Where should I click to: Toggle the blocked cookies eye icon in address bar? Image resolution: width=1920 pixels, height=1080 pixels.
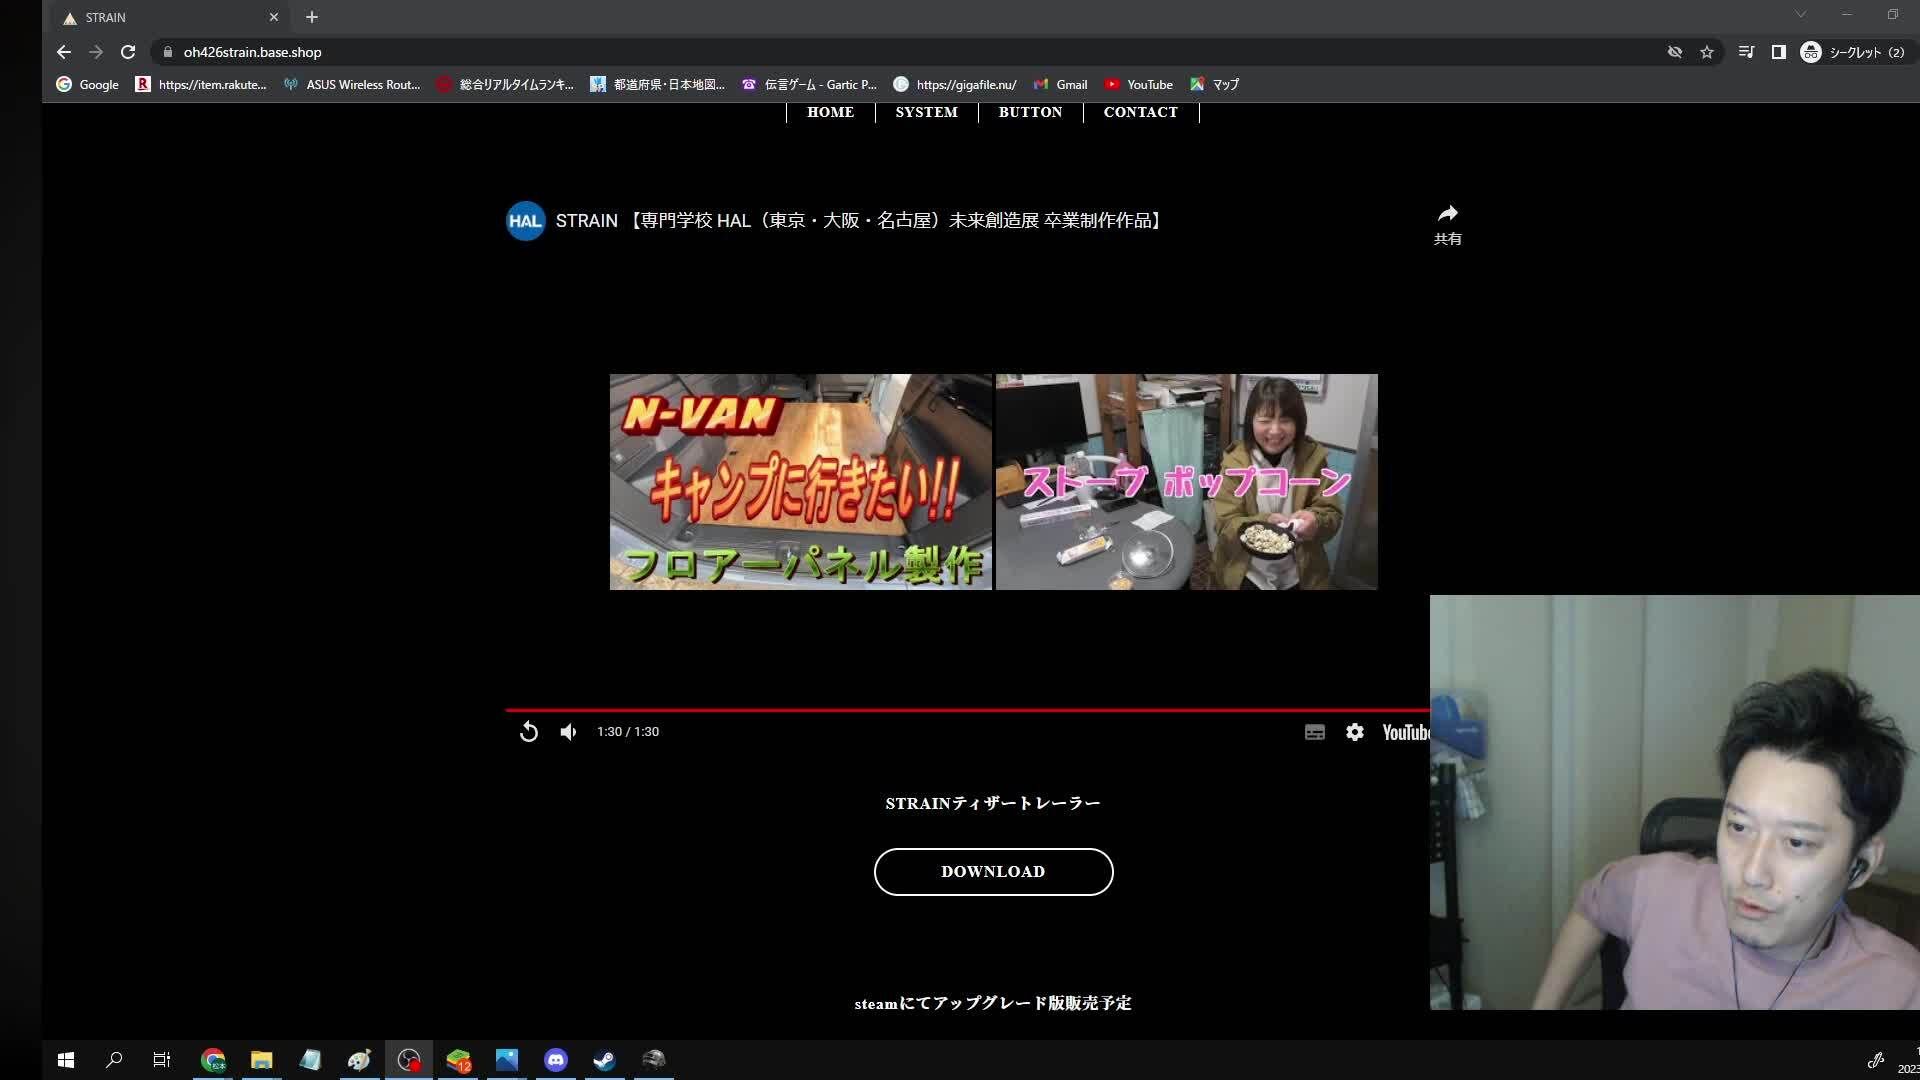pos(1675,52)
